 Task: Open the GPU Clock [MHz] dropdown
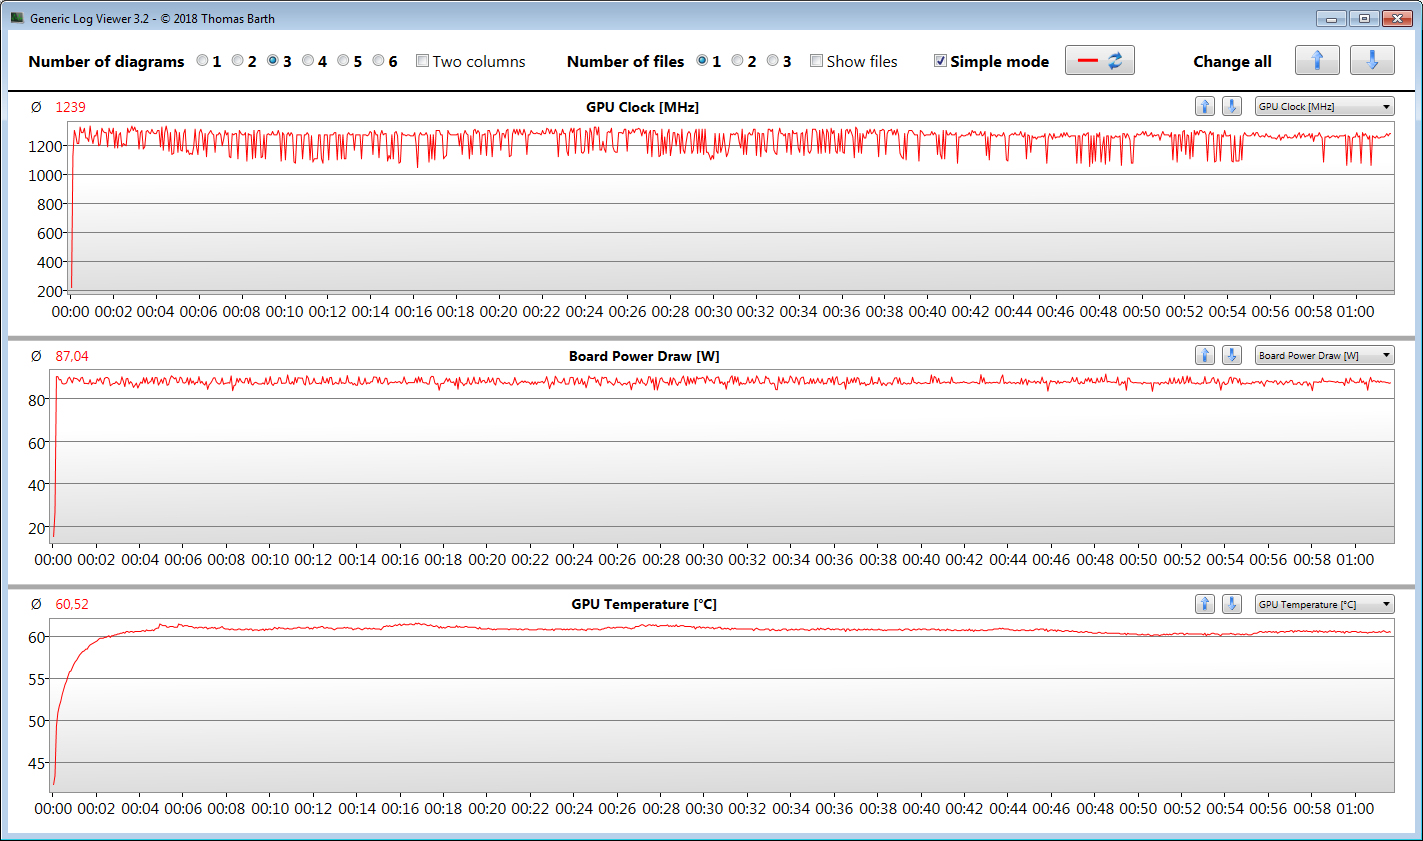pos(1324,106)
